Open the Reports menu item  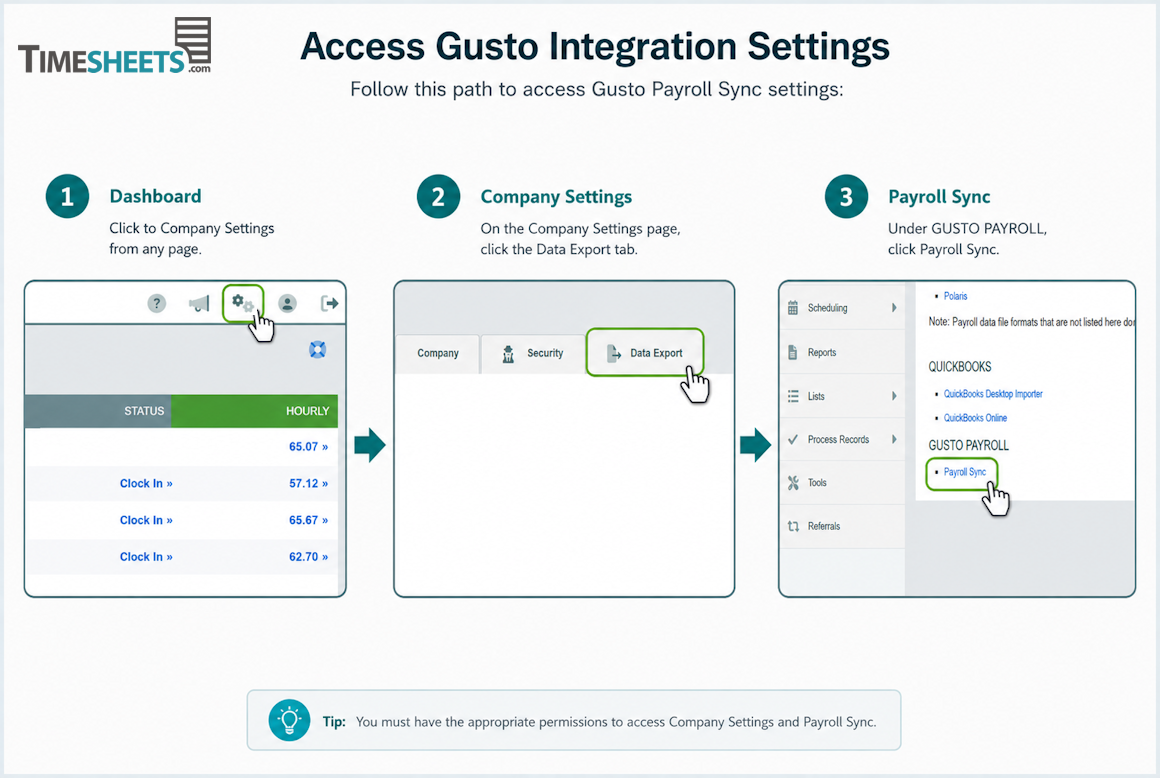tap(842, 352)
